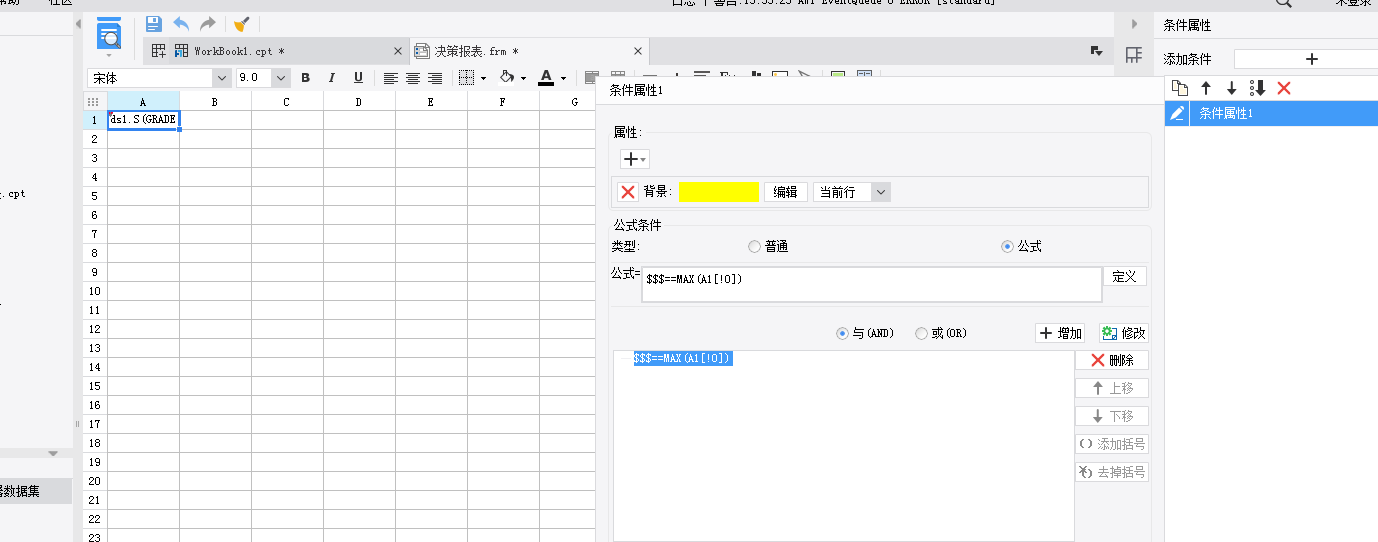1378x542 pixels.
Task: Move condition attribute down with arrow icon
Action: [1232, 88]
